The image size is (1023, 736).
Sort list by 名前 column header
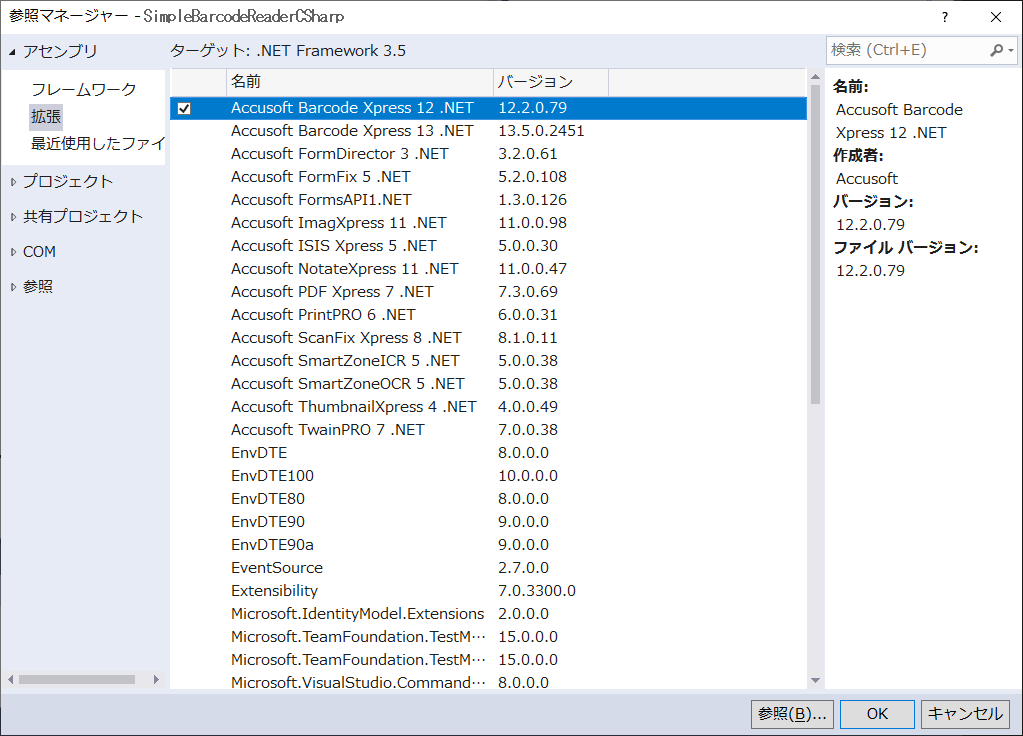pyautogui.click(x=359, y=82)
